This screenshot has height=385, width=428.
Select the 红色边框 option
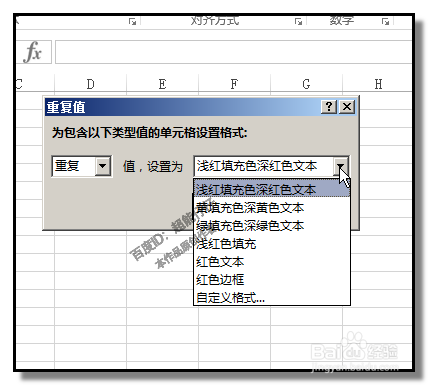coord(272,280)
